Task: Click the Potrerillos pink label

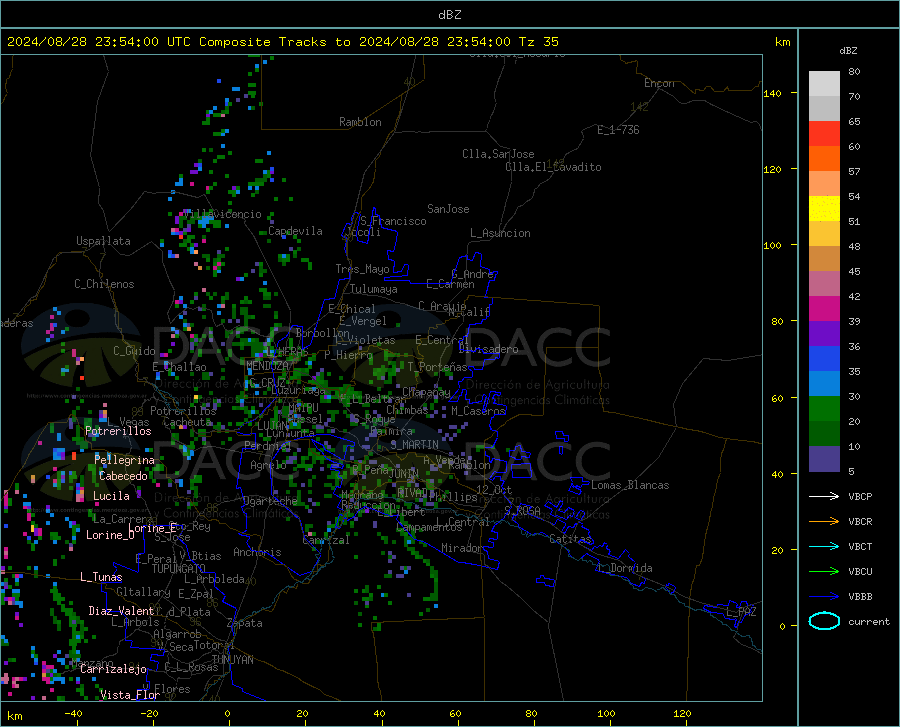Action: pos(118,431)
